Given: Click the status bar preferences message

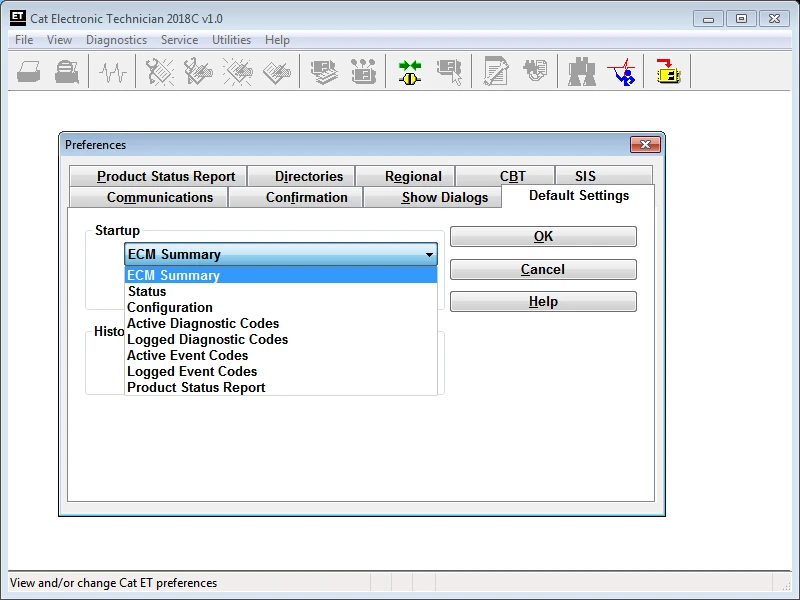Looking at the screenshot, I should coord(113,583).
